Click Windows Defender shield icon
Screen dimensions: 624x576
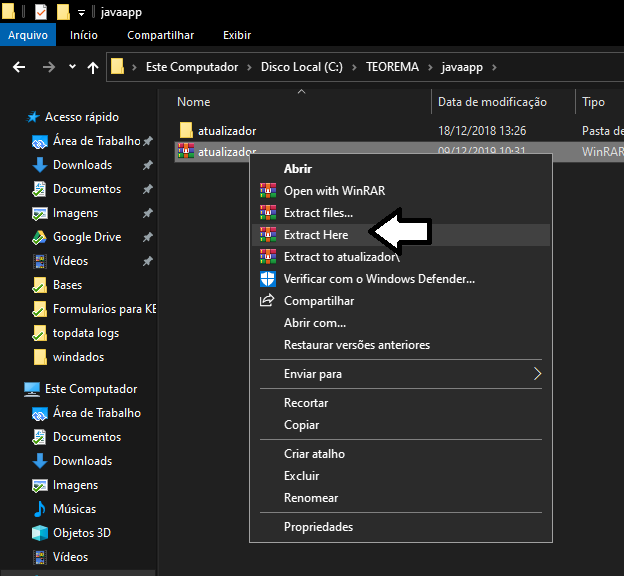(x=268, y=279)
